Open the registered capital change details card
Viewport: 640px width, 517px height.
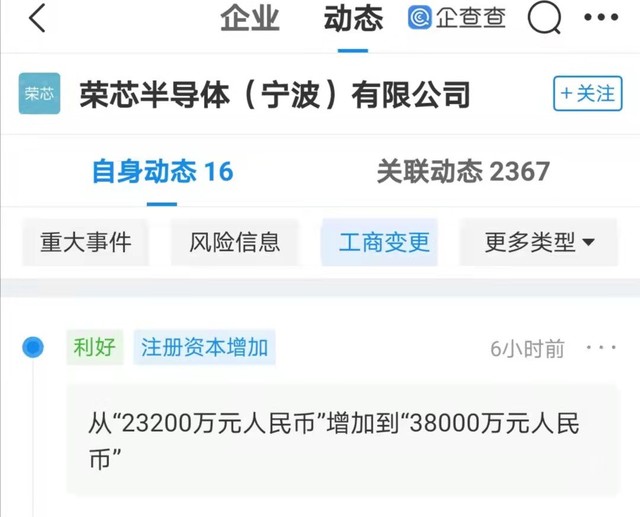(344, 440)
